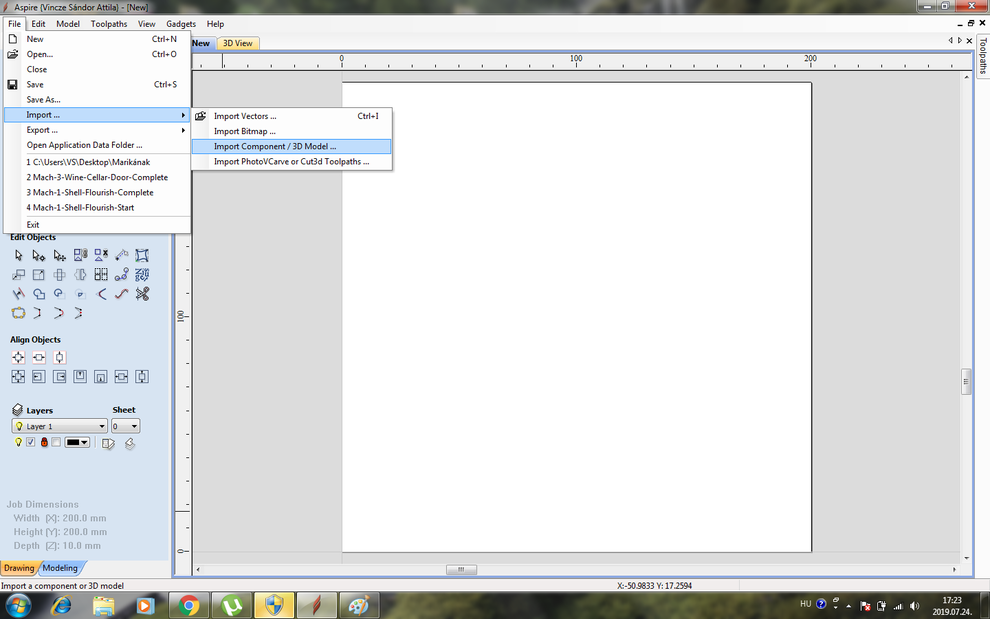Open recent file Mach-3-Wine-Cellar-Door-Complete

coord(97,177)
